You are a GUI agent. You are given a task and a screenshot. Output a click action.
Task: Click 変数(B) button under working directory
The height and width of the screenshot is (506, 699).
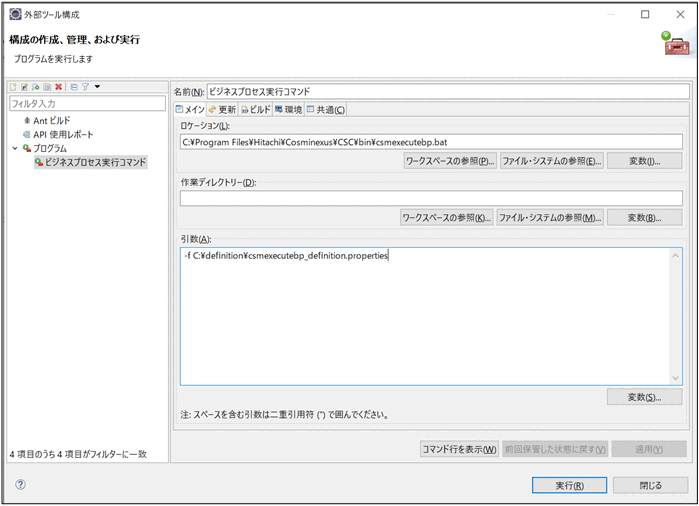click(645, 218)
